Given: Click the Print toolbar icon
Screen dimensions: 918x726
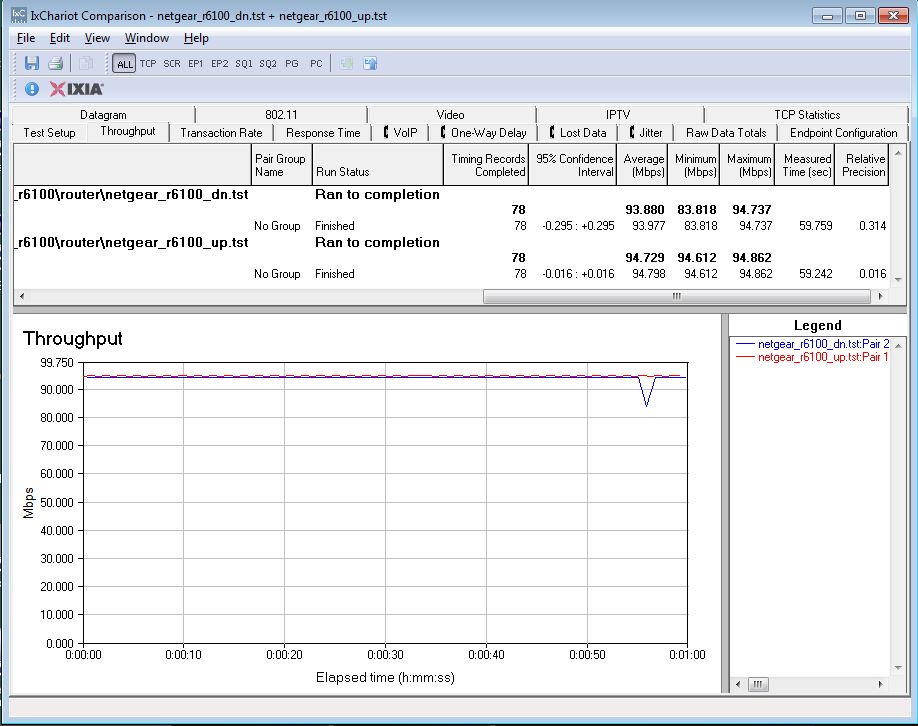Looking at the screenshot, I should pos(56,63).
